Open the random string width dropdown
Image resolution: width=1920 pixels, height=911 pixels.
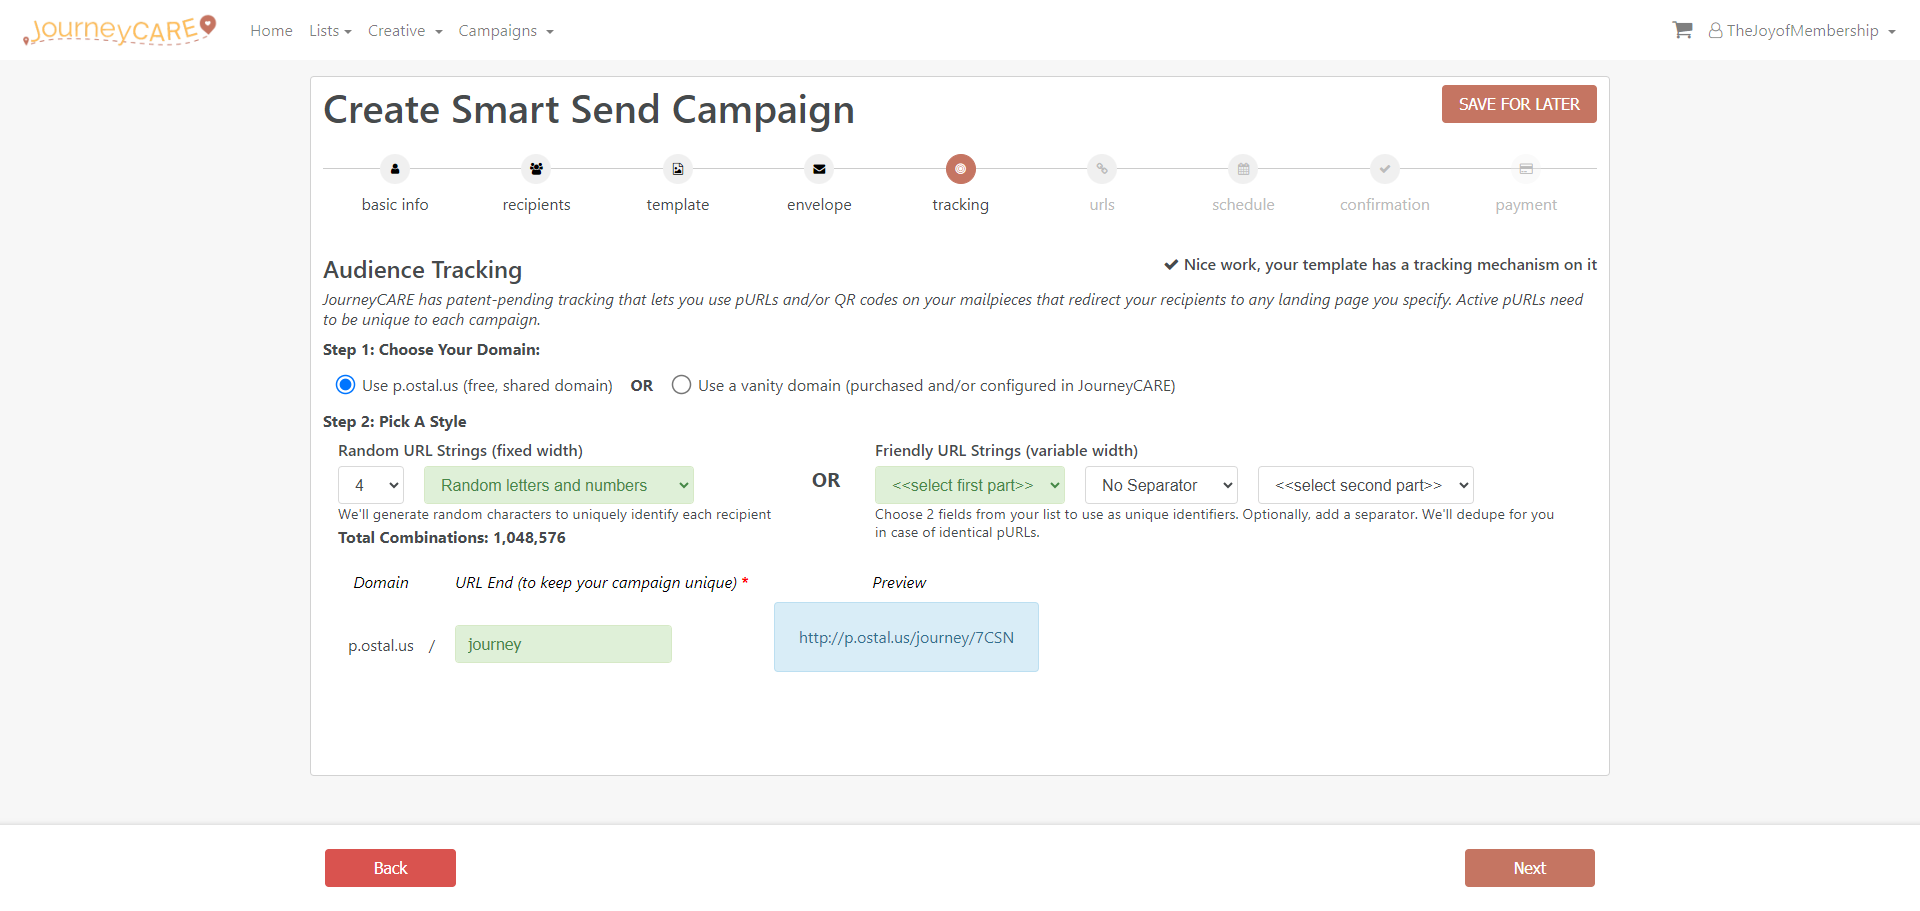click(371, 485)
